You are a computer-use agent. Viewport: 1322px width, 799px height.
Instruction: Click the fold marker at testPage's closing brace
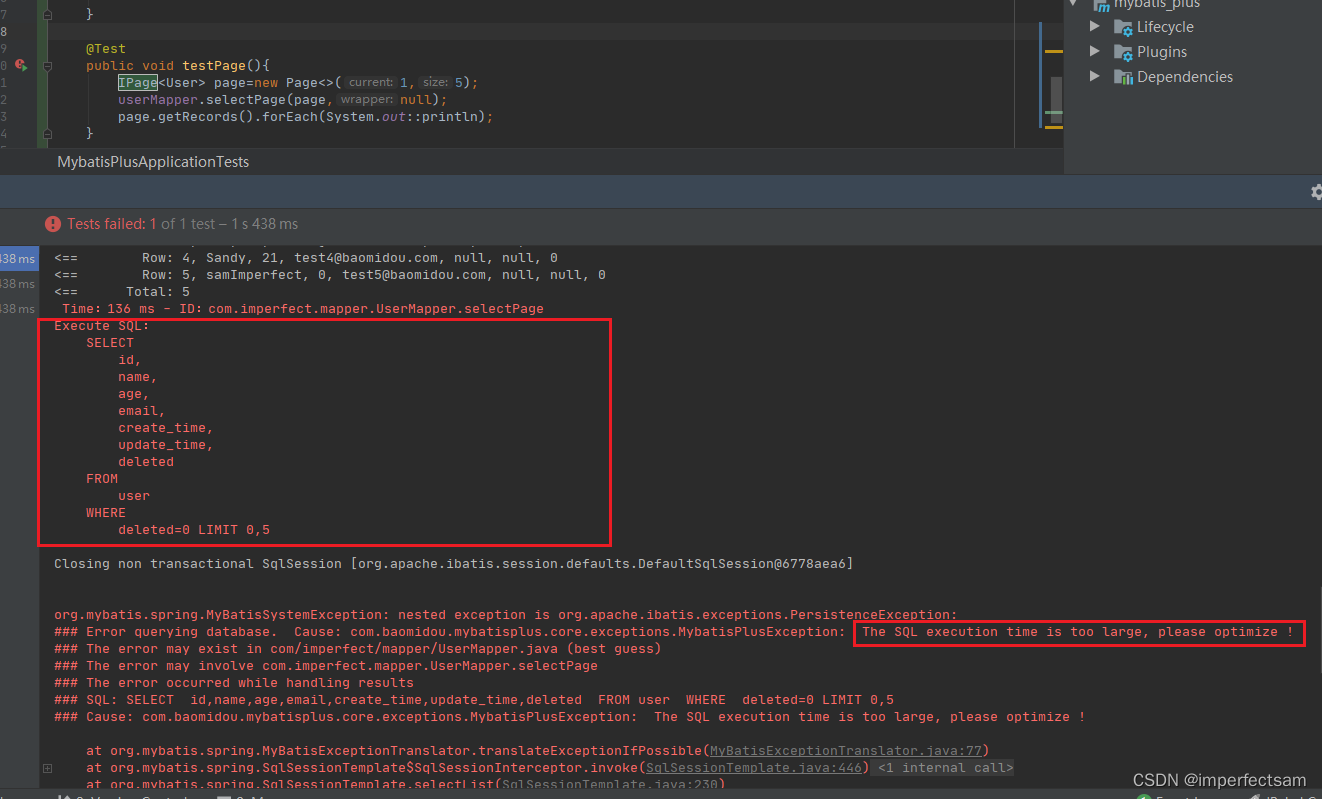[47, 134]
